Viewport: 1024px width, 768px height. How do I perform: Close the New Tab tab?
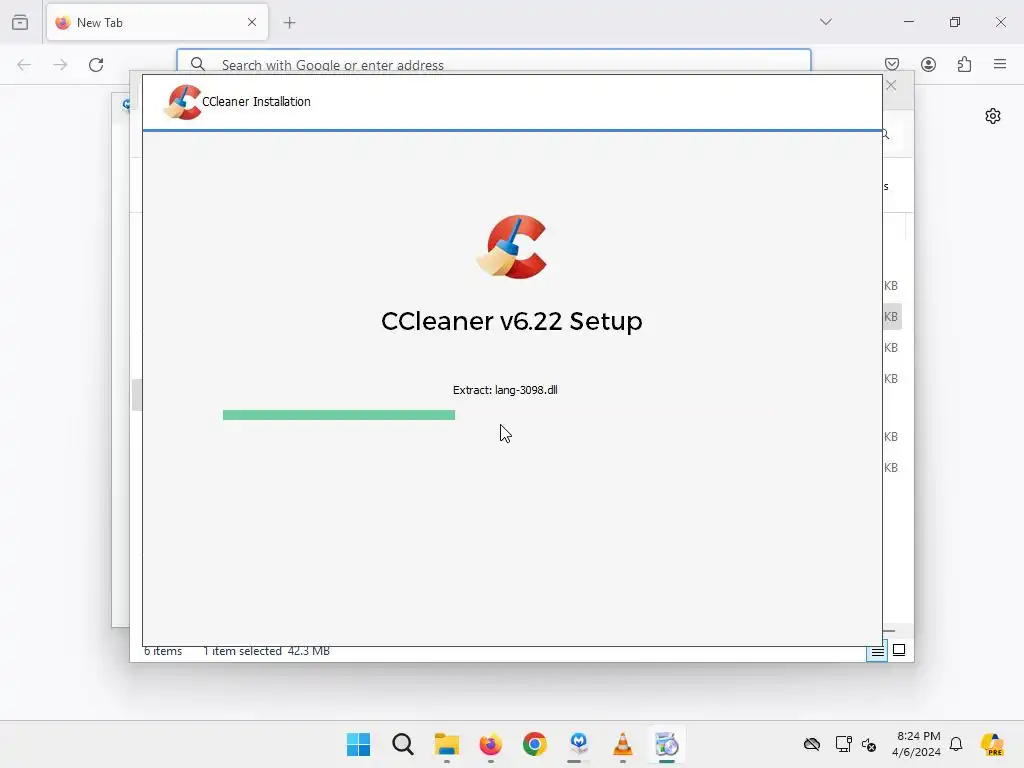pos(252,22)
